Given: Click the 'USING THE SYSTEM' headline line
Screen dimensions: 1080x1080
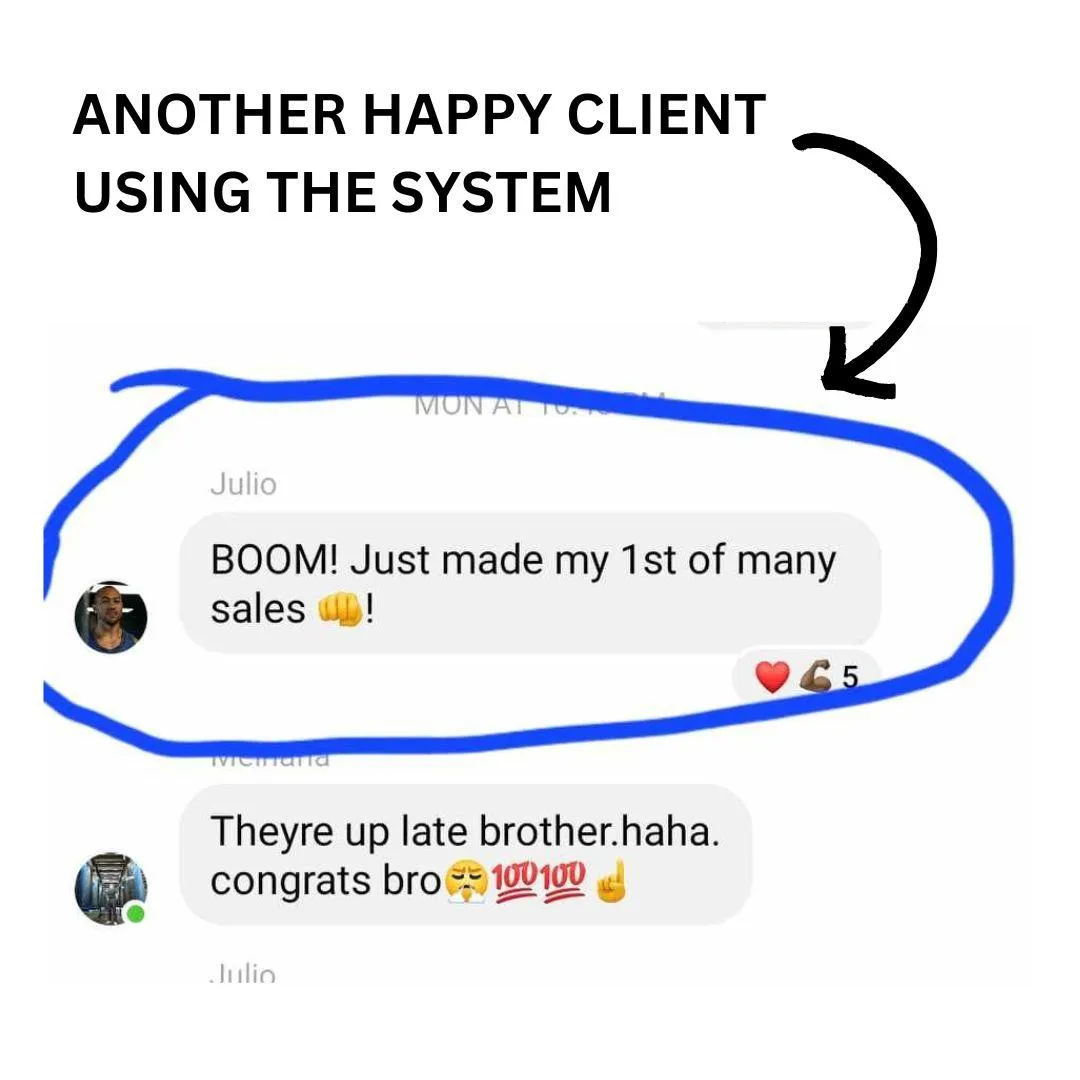Looking at the screenshot, I should [x=342, y=192].
